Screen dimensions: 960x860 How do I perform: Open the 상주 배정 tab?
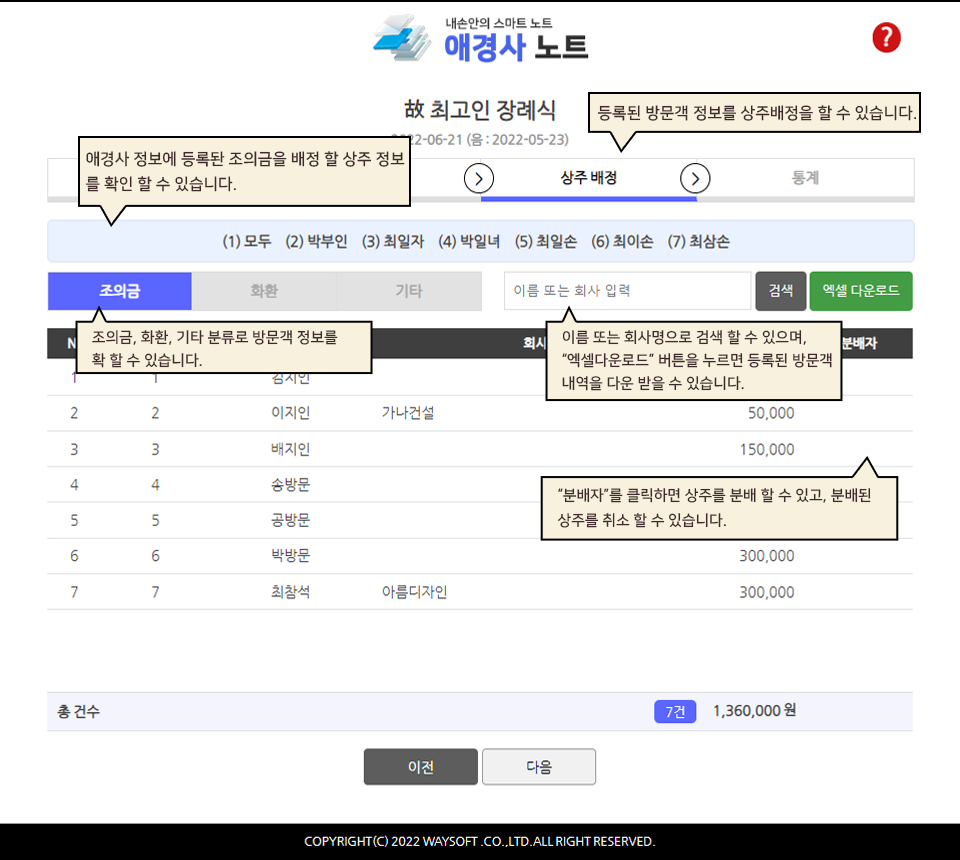click(588, 179)
